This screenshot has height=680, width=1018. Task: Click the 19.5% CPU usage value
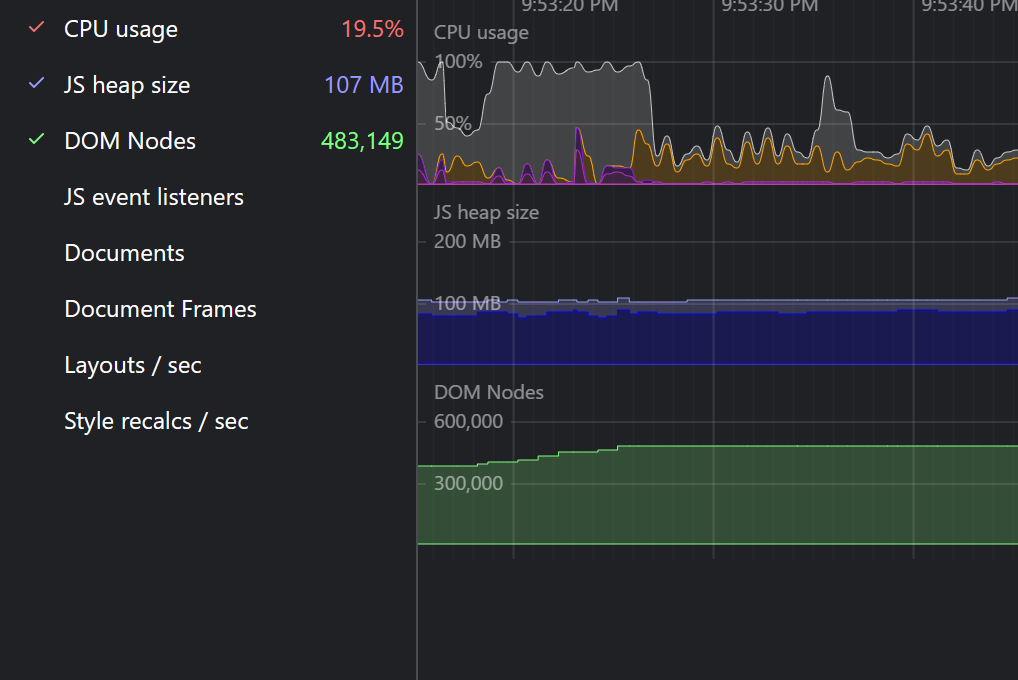372,28
